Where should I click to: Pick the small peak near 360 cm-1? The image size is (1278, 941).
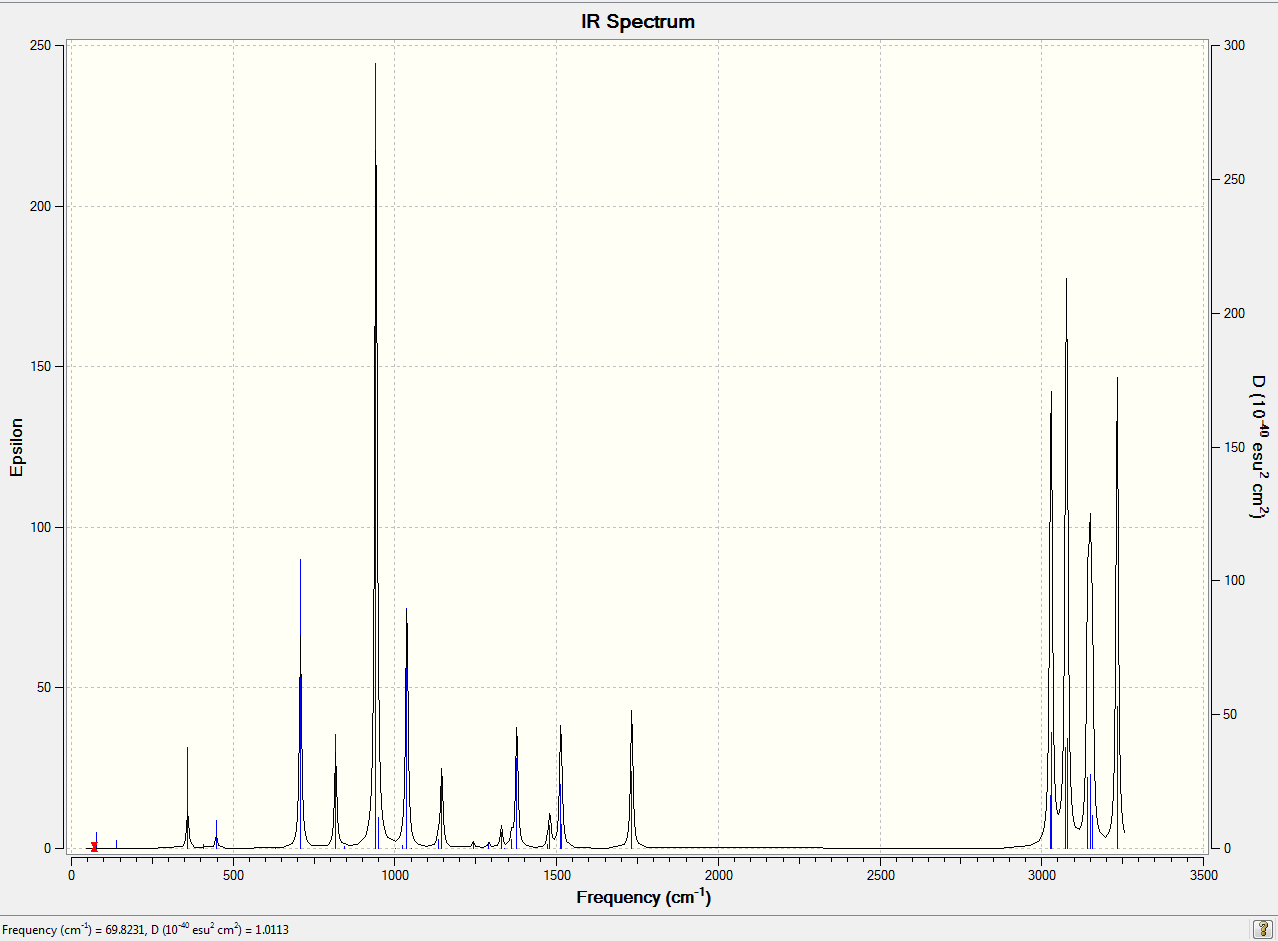pos(187,797)
